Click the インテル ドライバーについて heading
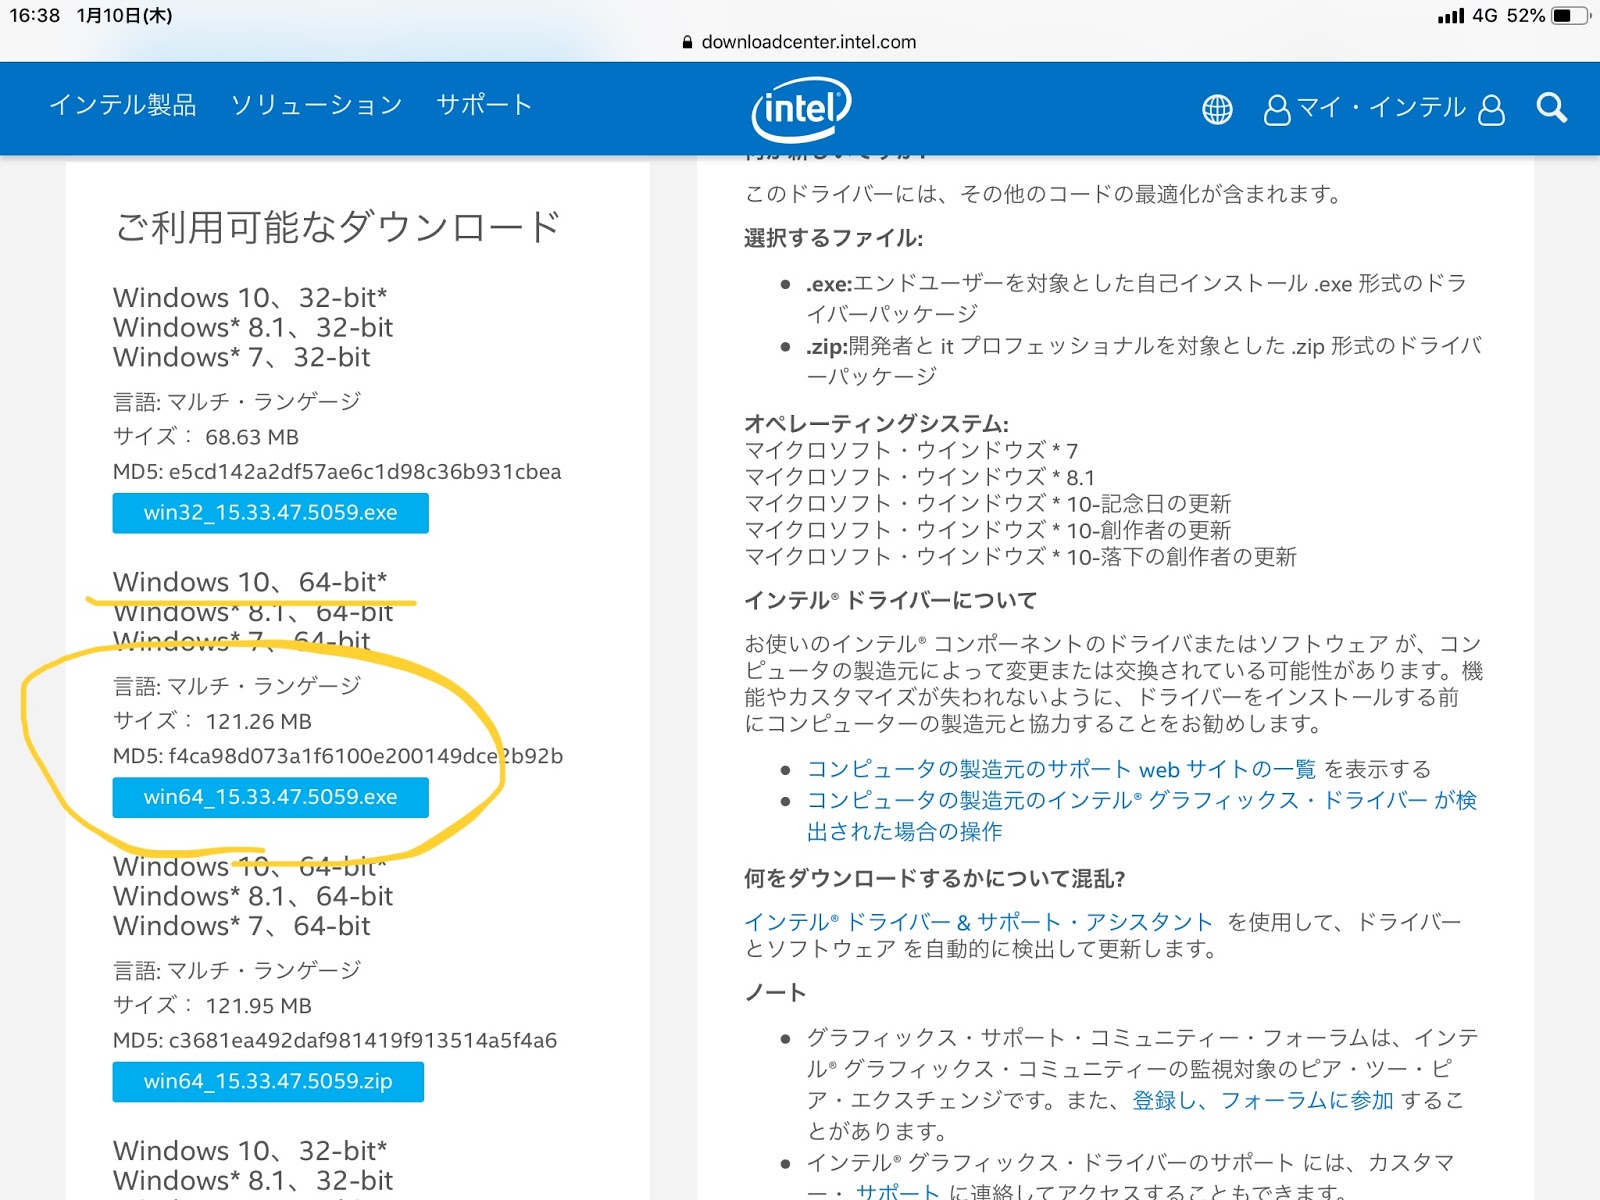 (x=890, y=601)
